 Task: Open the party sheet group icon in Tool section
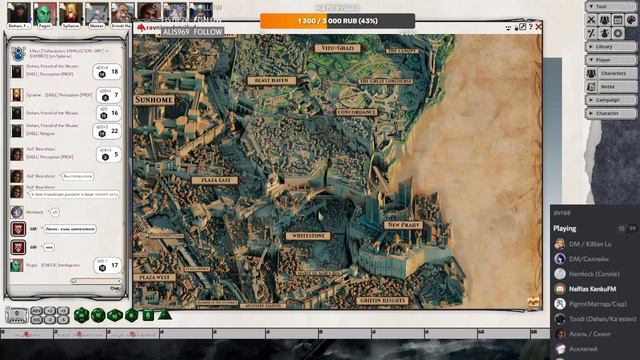click(604, 20)
